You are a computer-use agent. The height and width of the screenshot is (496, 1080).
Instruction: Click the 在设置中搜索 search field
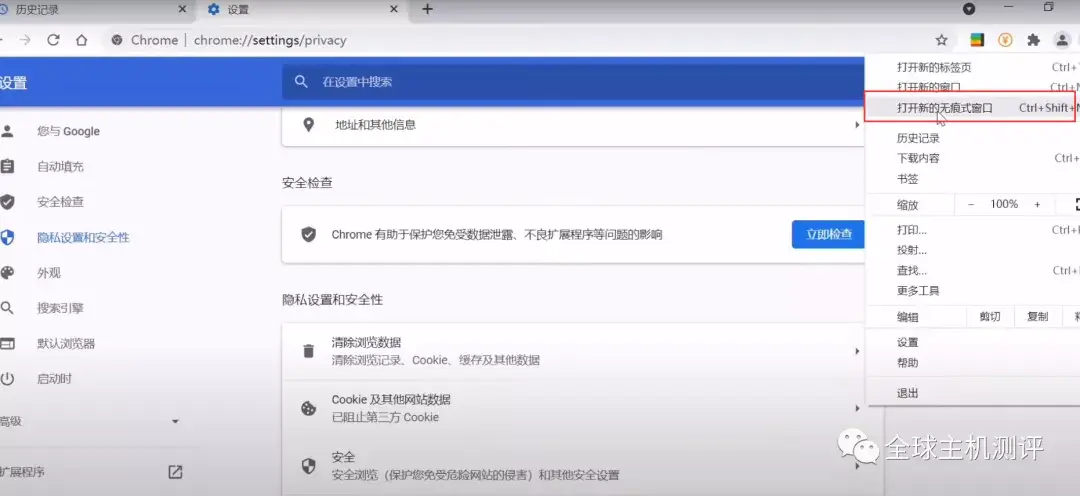573,81
